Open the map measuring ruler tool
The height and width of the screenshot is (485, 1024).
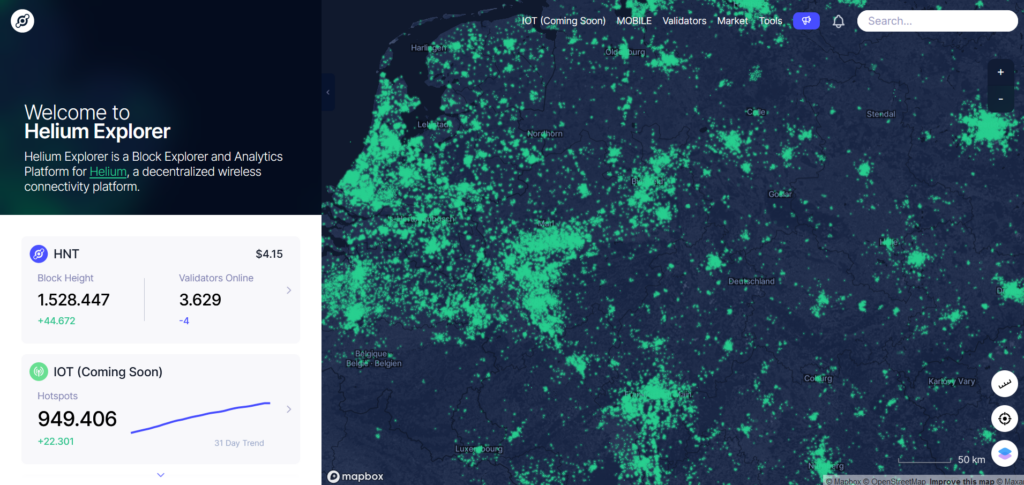click(1004, 383)
